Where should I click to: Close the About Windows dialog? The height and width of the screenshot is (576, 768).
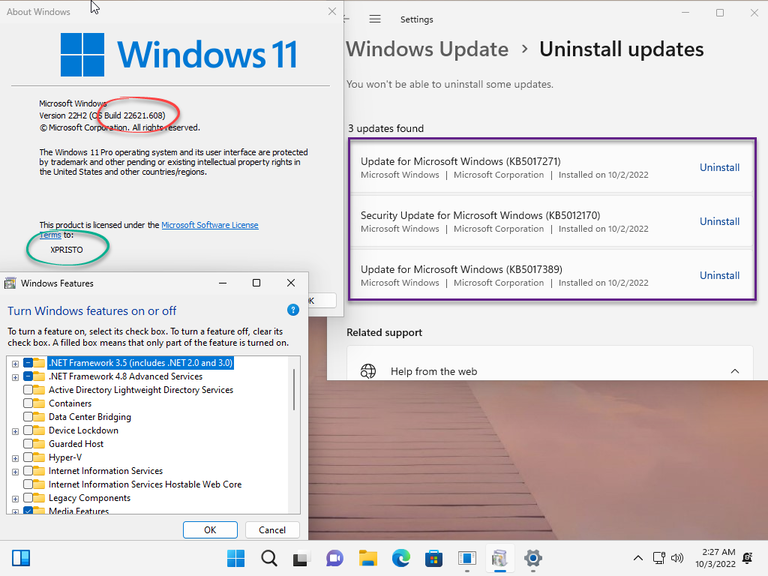click(x=332, y=11)
